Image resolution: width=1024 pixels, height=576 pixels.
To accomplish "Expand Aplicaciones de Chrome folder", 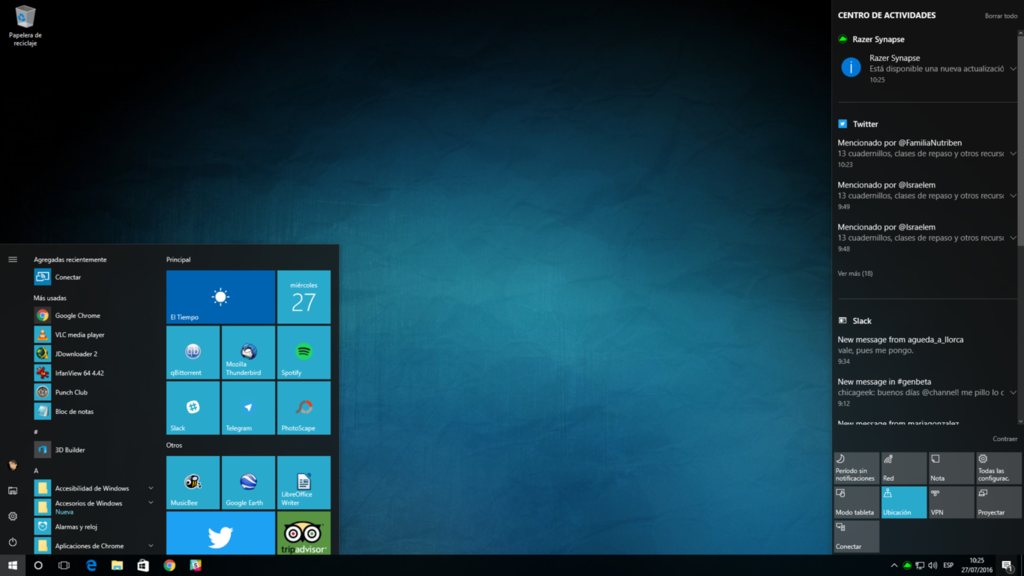I will coord(151,545).
